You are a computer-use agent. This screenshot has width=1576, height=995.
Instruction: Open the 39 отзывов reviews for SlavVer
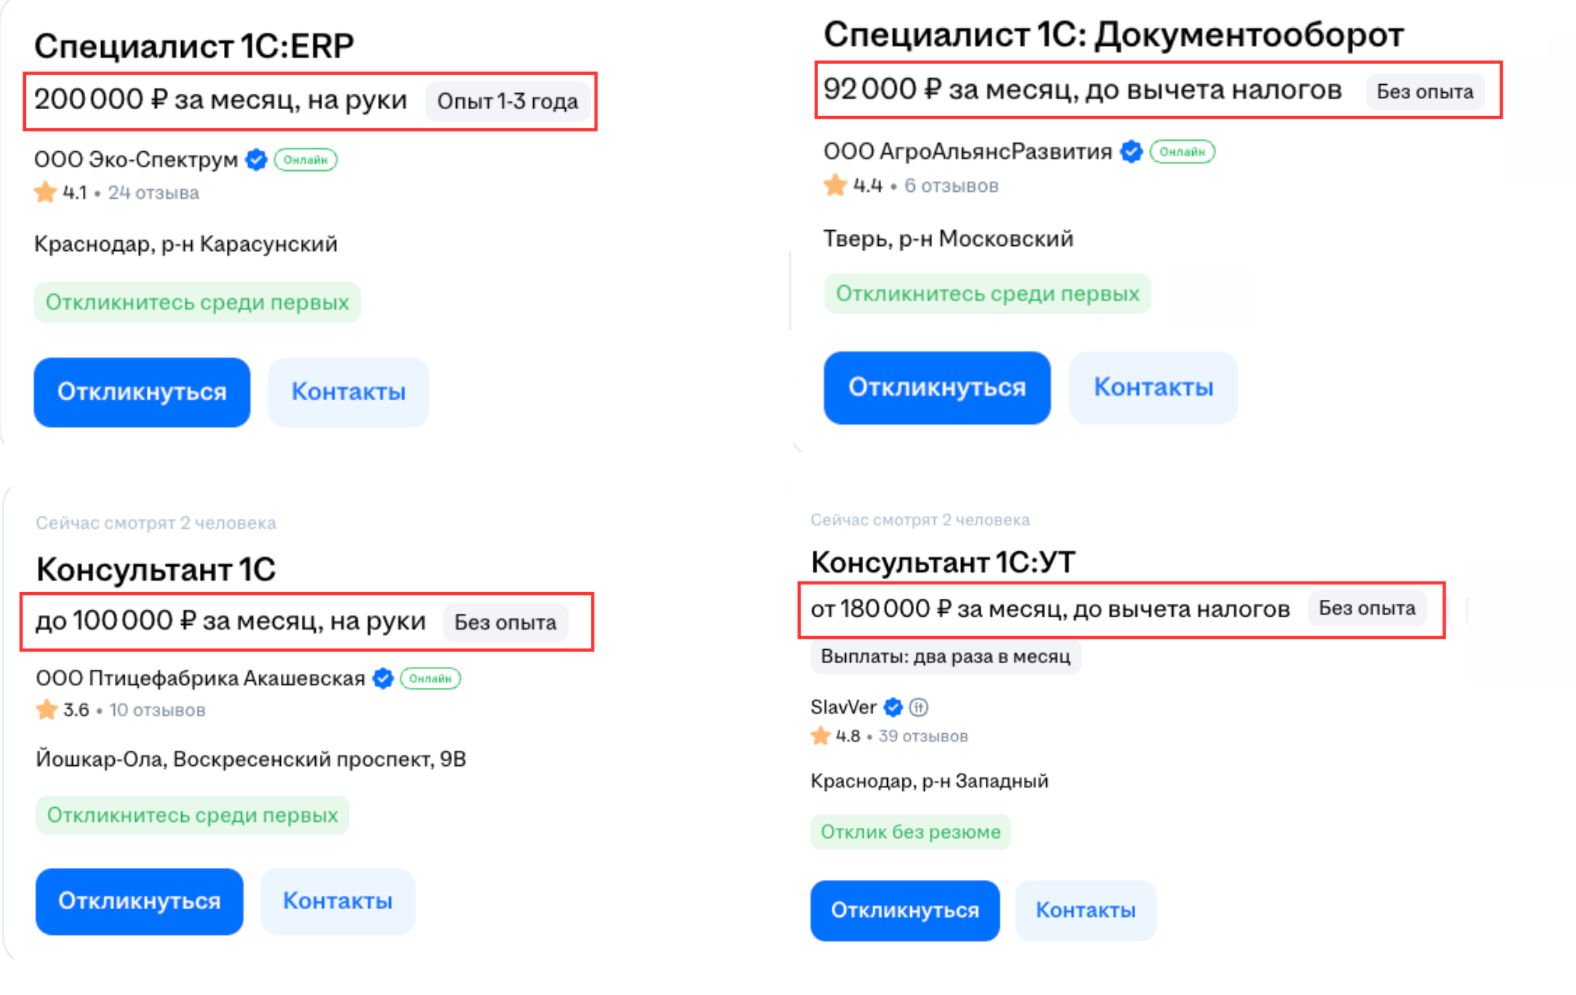(x=923, y=735)
